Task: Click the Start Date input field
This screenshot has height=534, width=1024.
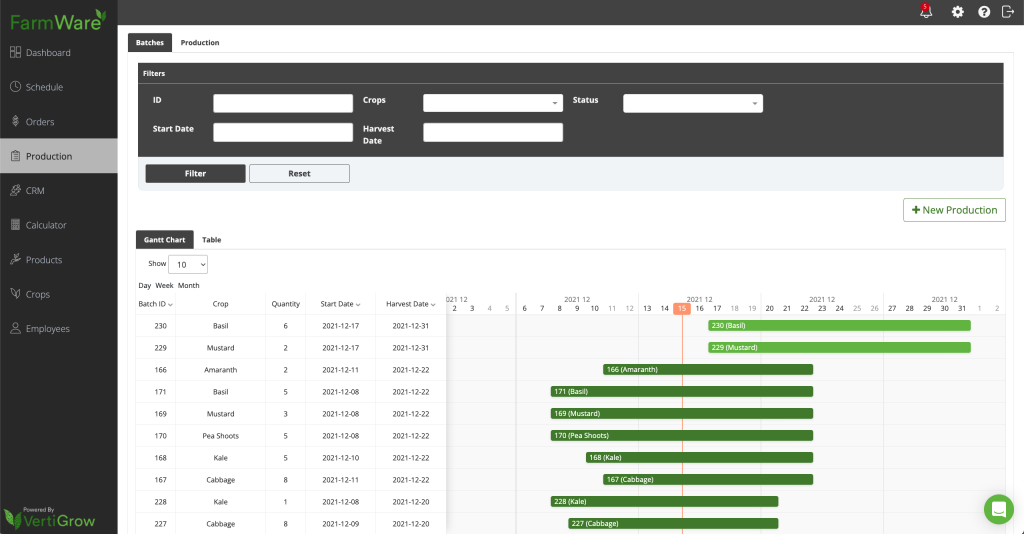Action: click(283, 132)
